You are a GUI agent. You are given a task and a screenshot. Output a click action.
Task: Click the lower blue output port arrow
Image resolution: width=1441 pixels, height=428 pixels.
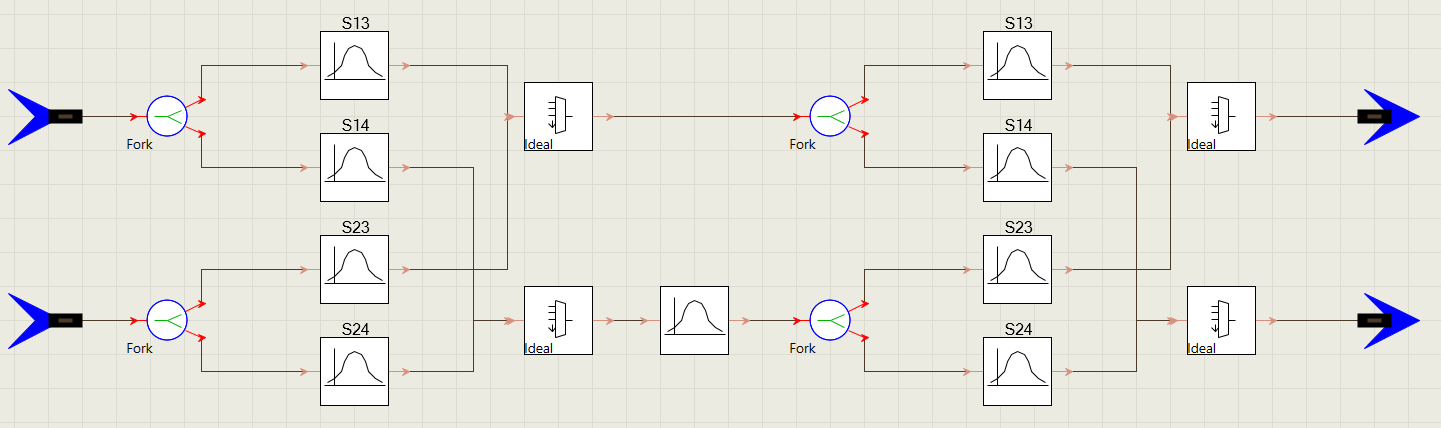coord(1388,321)
